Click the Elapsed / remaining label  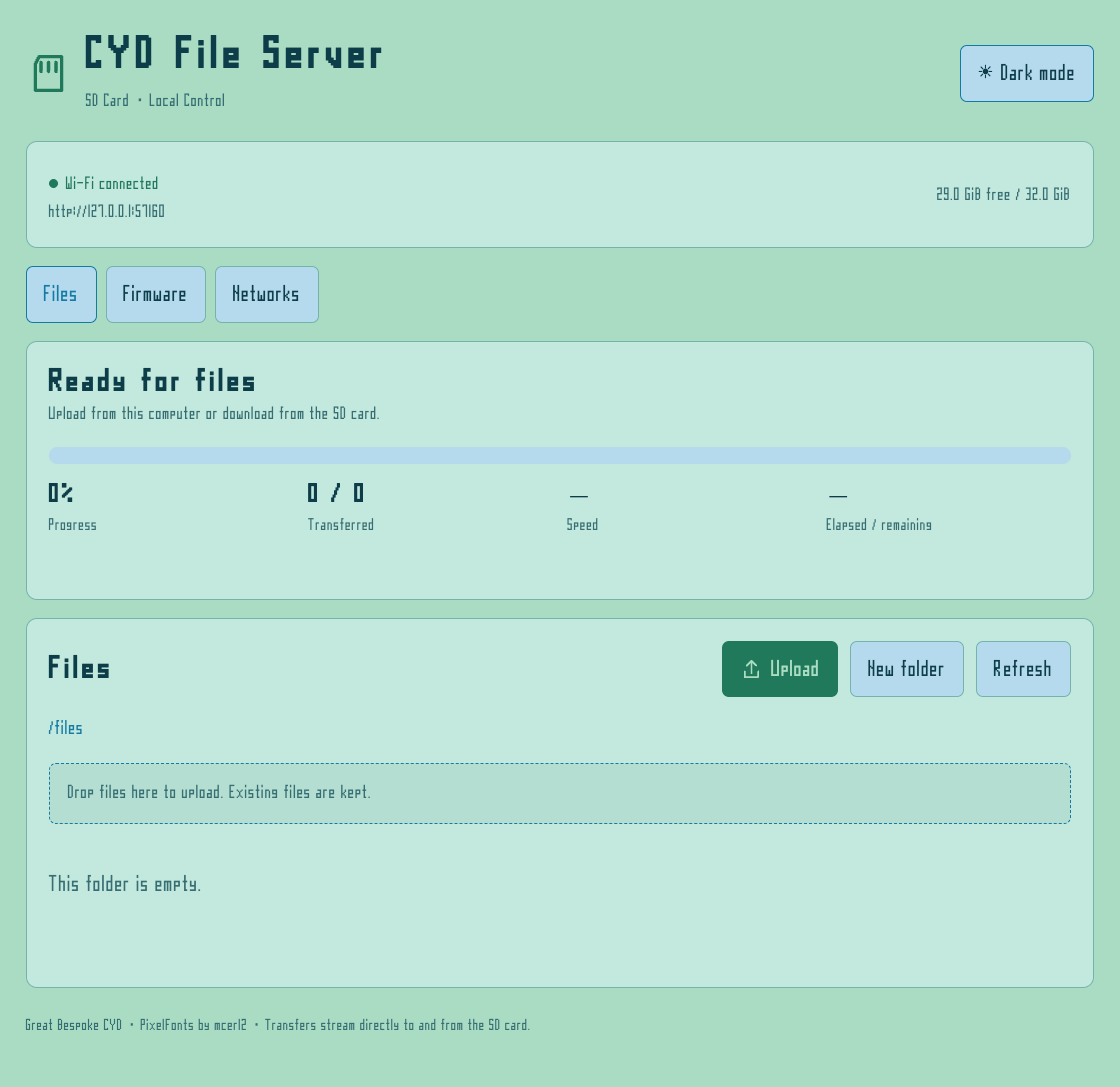[x=879, y=525]
